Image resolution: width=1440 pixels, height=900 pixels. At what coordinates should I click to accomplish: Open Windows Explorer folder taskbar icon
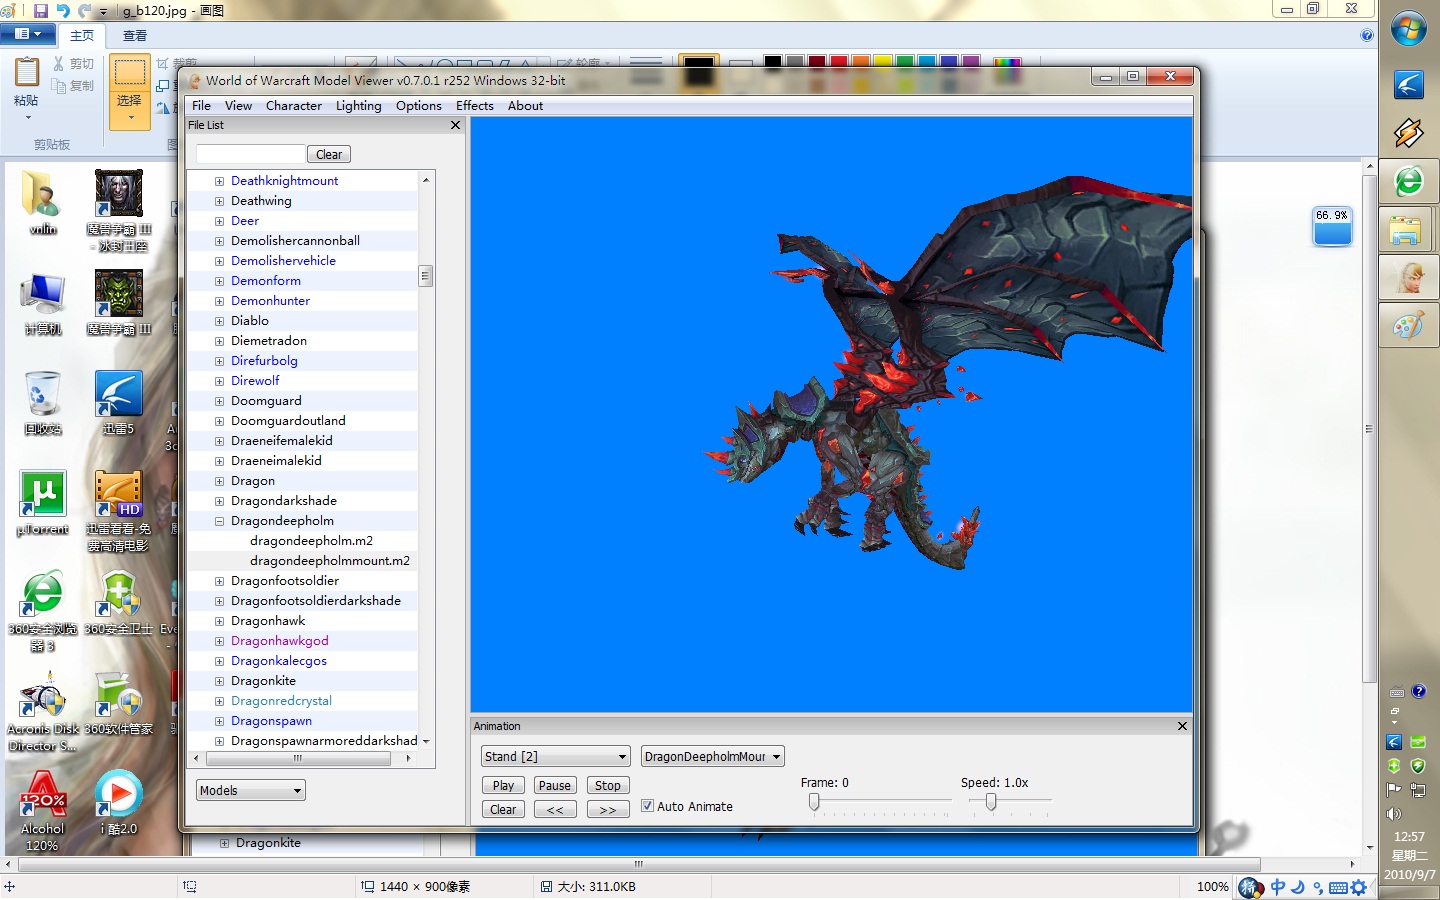[1408, 230]
